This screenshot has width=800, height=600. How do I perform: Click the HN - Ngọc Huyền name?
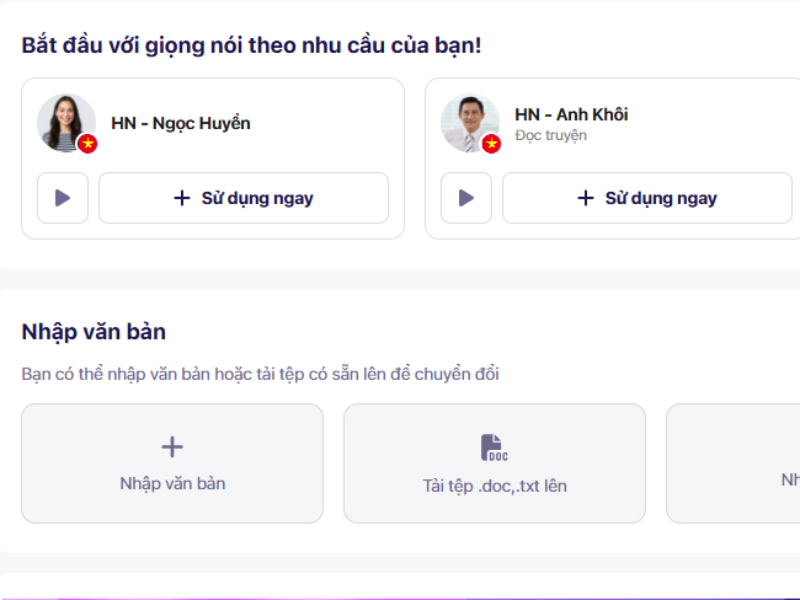[x=181, y=123]
